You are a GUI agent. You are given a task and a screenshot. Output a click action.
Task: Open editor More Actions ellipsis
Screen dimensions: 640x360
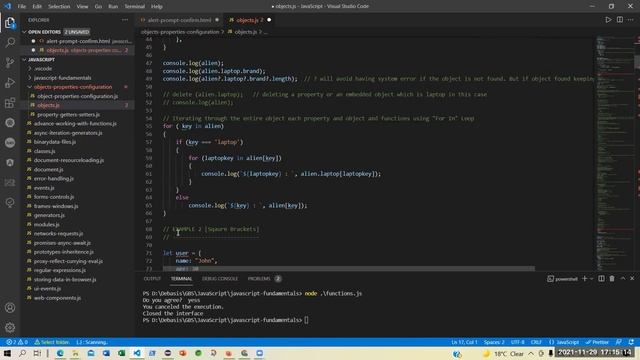(631, 20)
